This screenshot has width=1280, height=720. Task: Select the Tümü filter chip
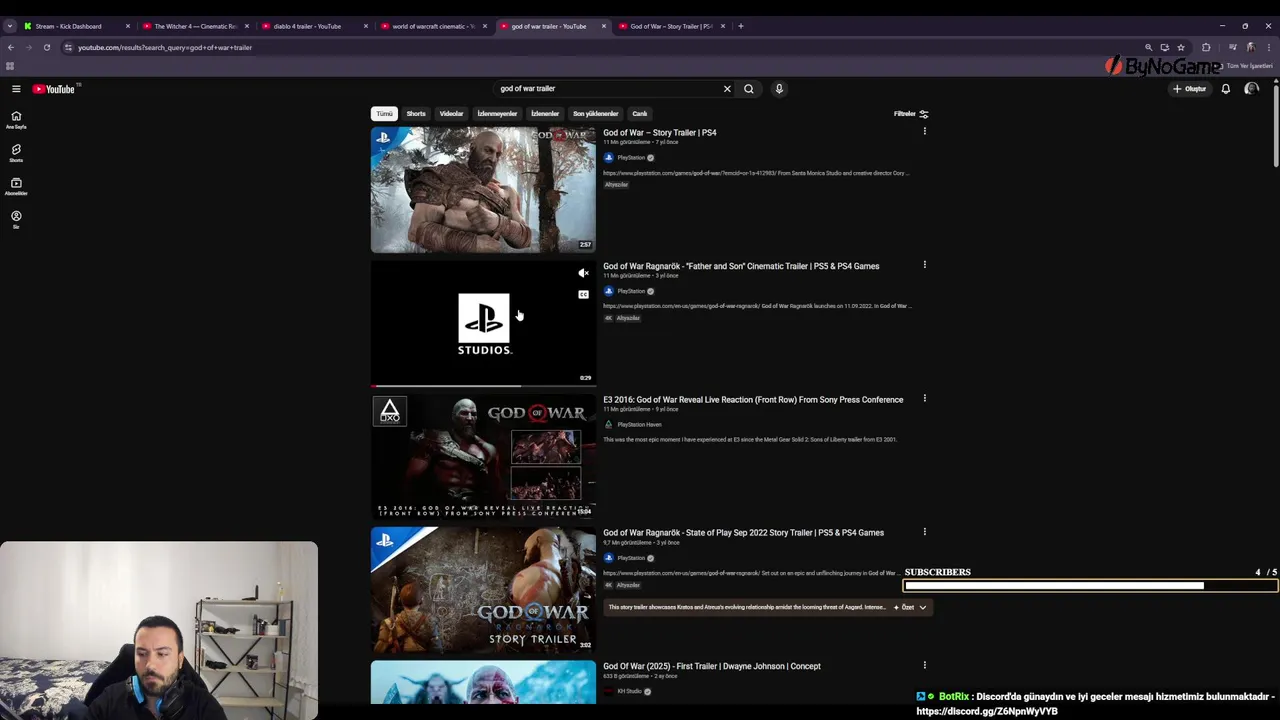tap(384, 114)
